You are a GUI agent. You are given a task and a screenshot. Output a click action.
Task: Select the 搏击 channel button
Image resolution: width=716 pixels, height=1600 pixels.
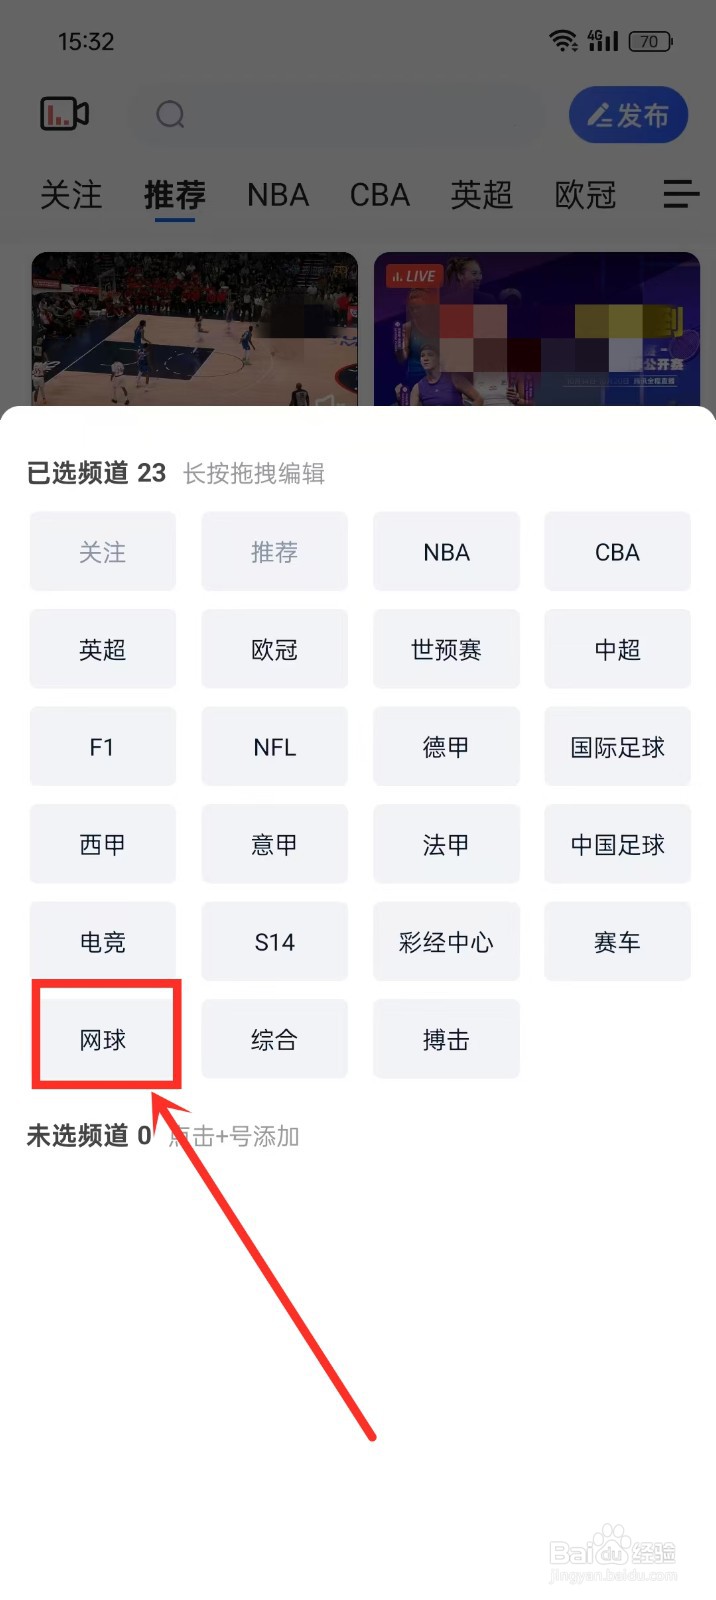(x=446, y=1040)
